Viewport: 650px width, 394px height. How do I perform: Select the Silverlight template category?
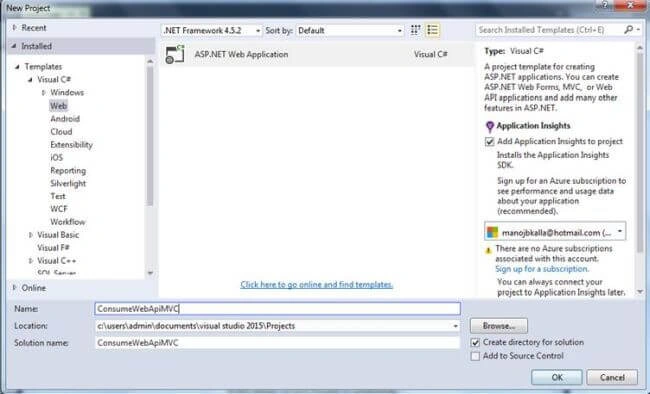click(x=68, y=183)
